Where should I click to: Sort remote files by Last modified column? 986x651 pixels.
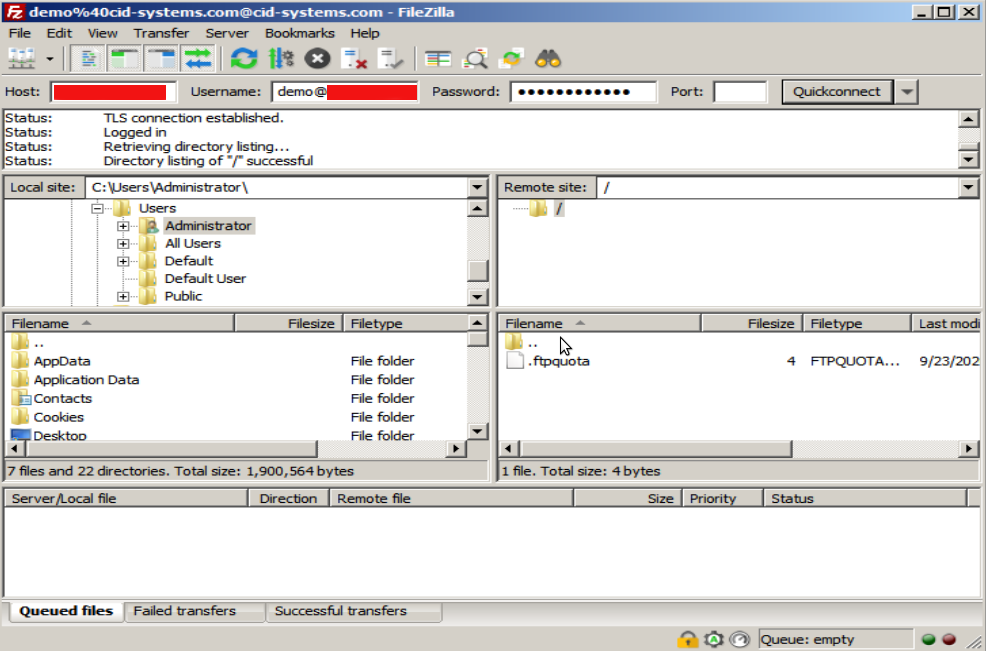pyautogui.click(x=946, y=323)
